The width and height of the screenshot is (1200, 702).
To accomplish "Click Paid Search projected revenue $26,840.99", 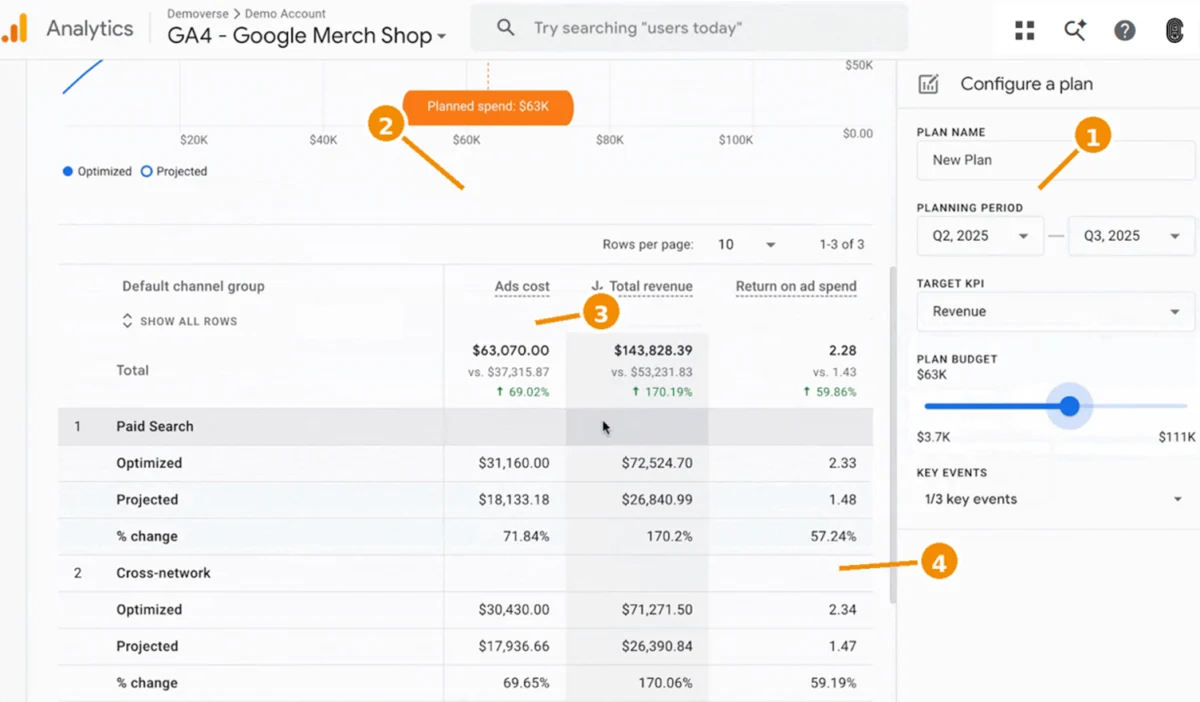I will click(656, 499).
